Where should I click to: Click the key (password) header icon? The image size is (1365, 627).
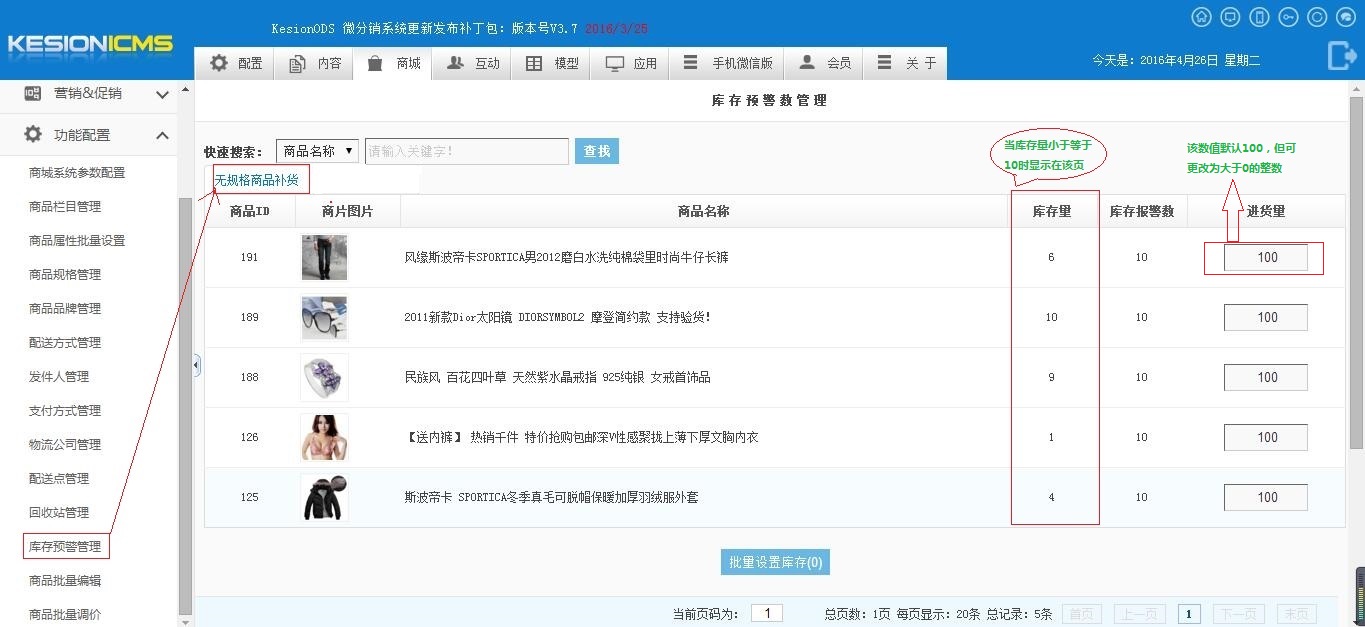point(1289,17)
